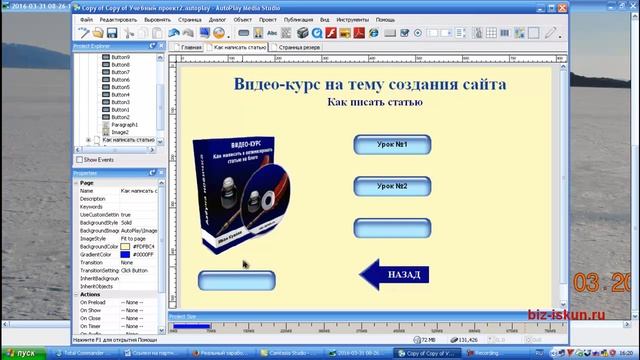Image resolution: width=640 pixels, height=360 pixels.
Task: Insert a Label object using Abc icon
Action: 272,33
